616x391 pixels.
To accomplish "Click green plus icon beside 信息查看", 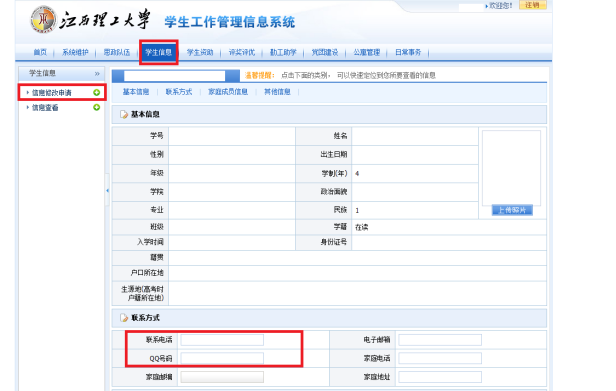I will point(97,107).
